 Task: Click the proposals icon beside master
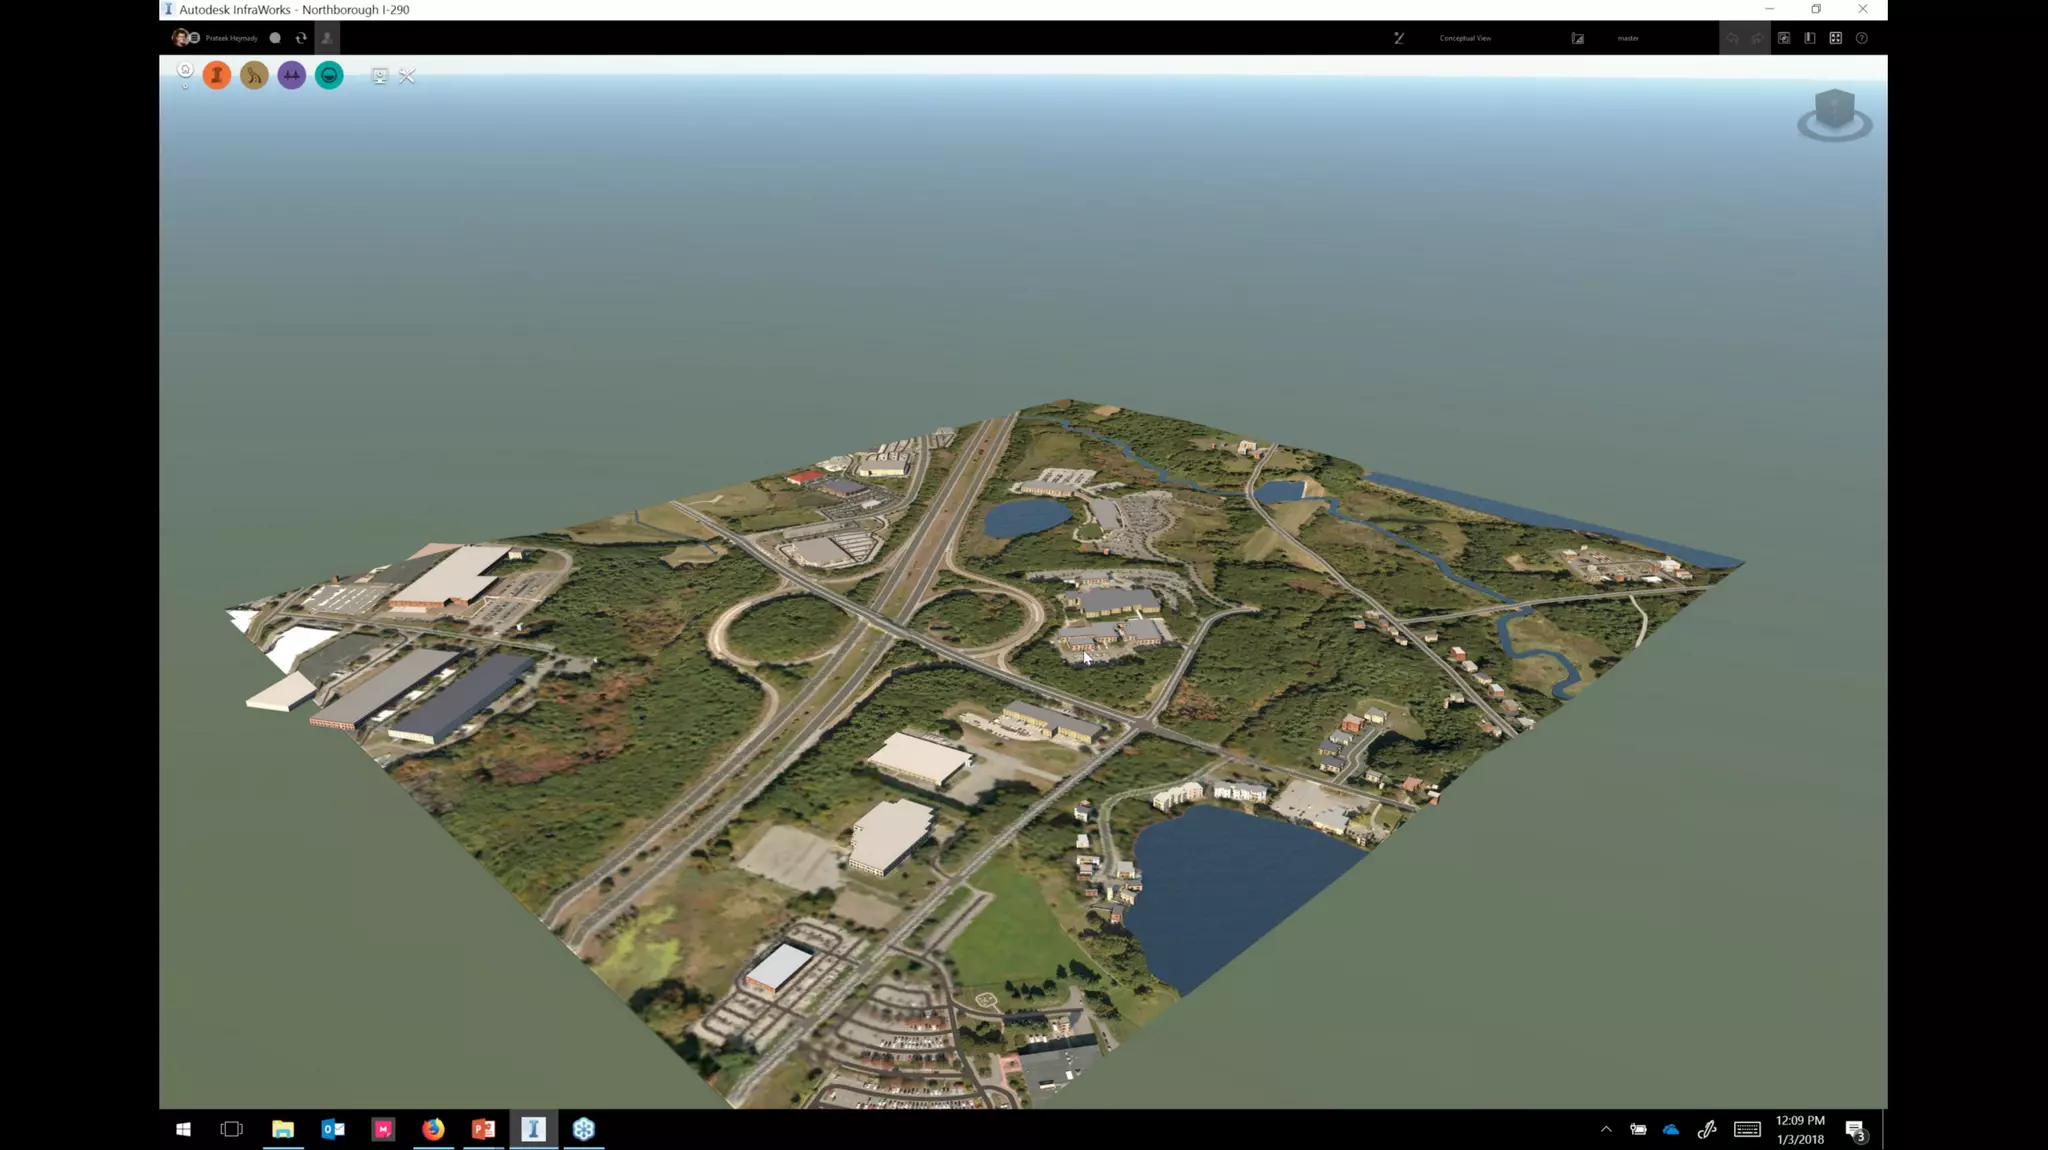pos(1577,38)
